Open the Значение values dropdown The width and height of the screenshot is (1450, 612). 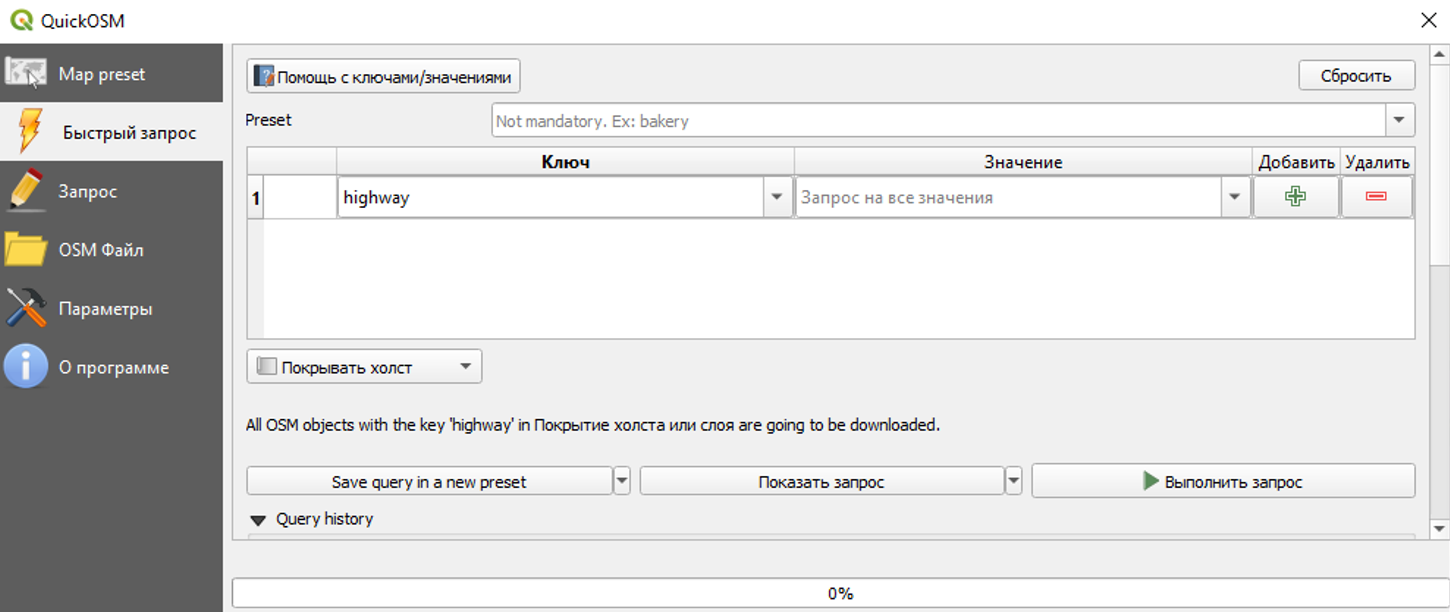[1235, 198]
